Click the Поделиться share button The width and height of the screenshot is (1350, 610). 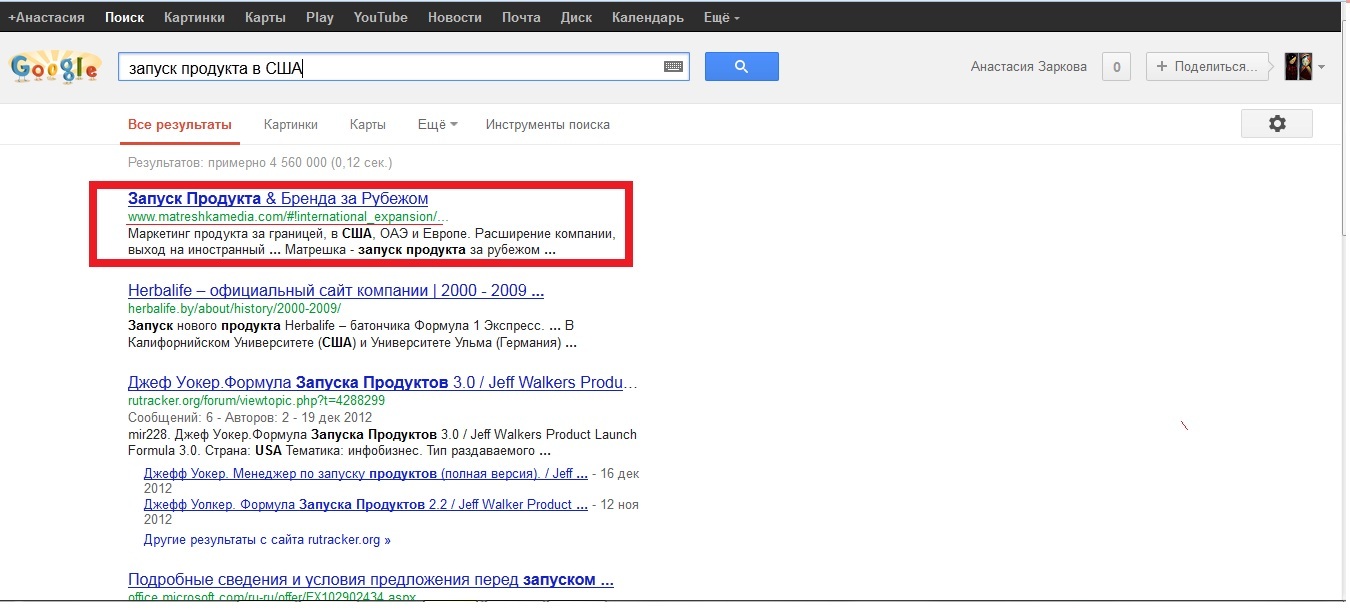pyautogui.click(x=1207, y=67)
